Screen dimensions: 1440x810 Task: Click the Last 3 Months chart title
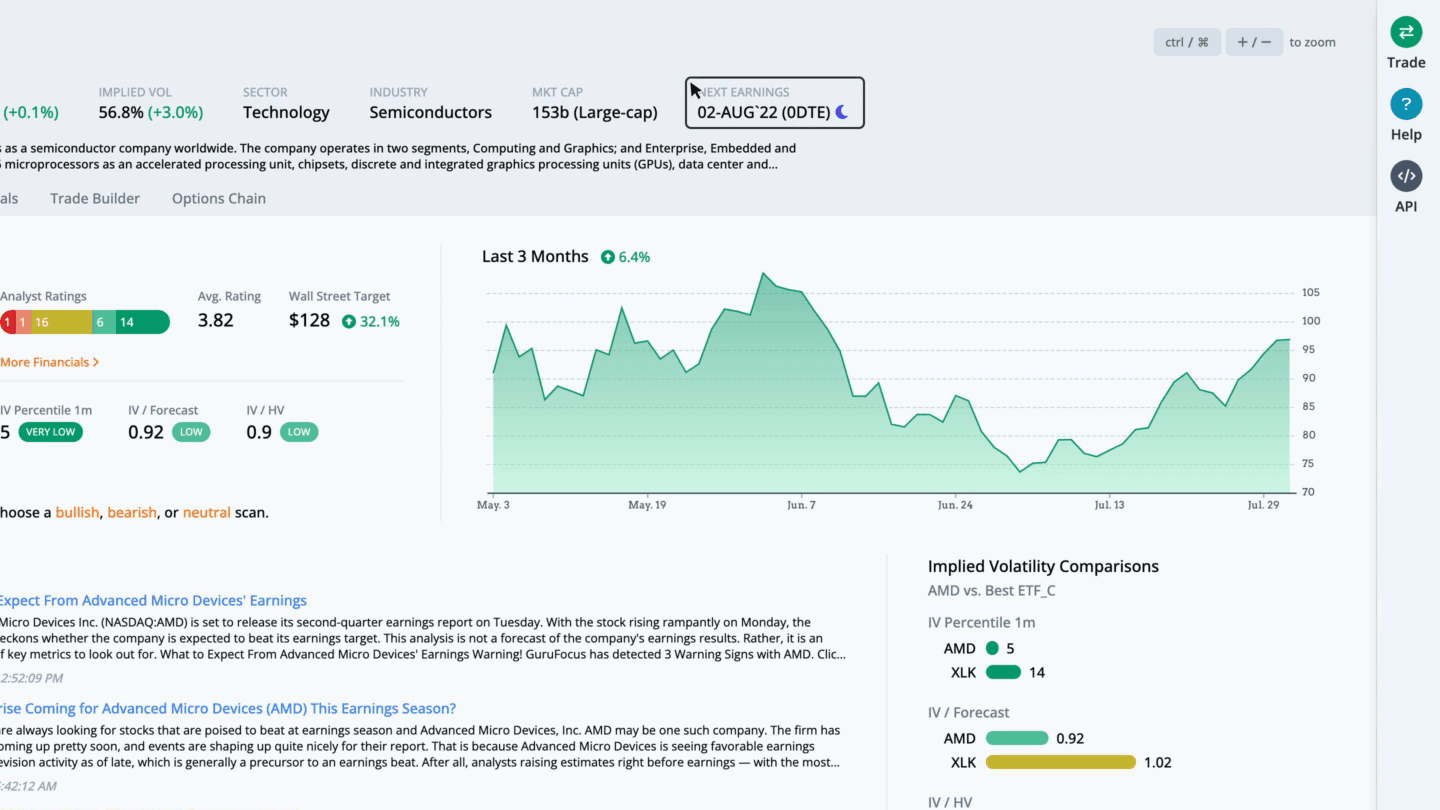tap(535, 256)
